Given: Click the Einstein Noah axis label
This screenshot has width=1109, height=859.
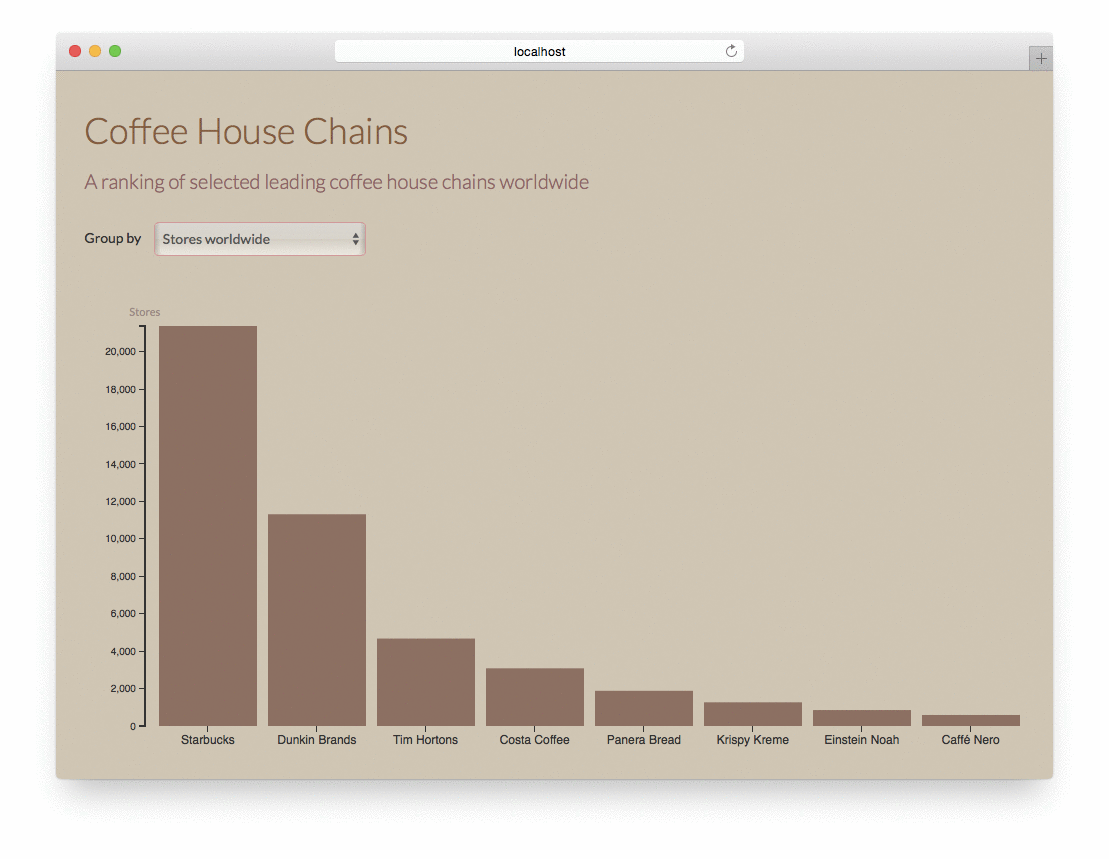Looking at the screenshot, I should (x=861, y=740).
